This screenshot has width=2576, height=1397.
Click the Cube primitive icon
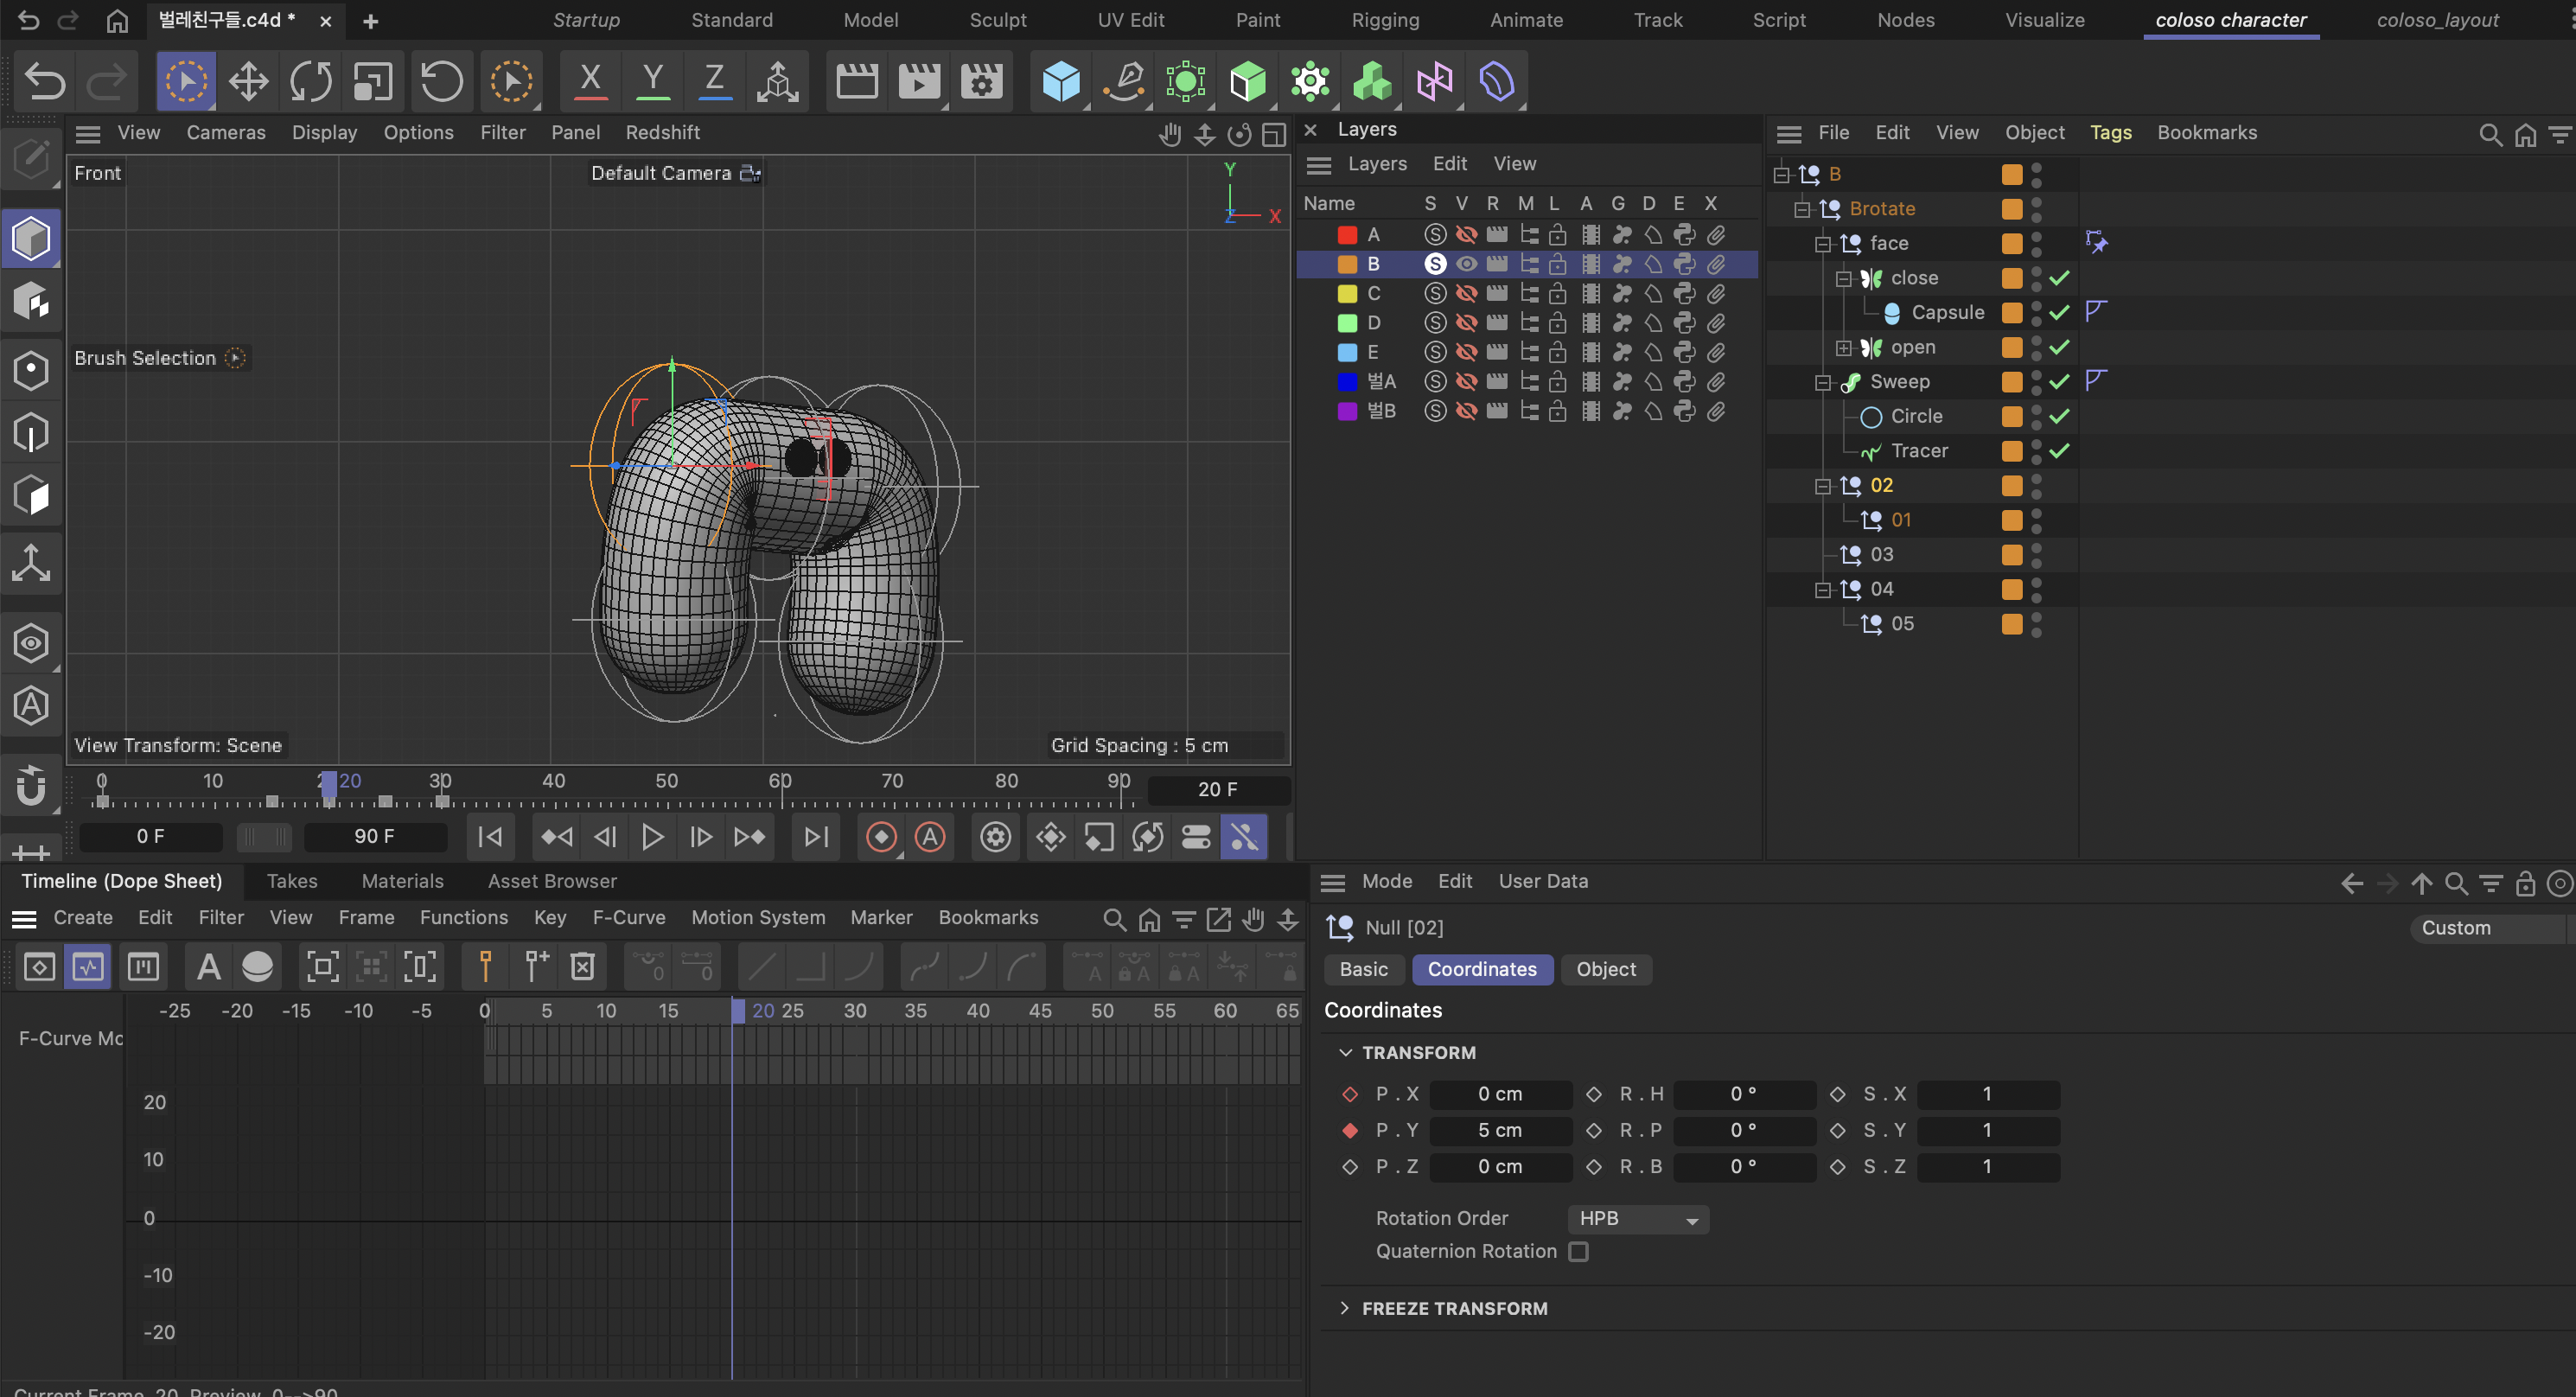(x=1061, y=81)
